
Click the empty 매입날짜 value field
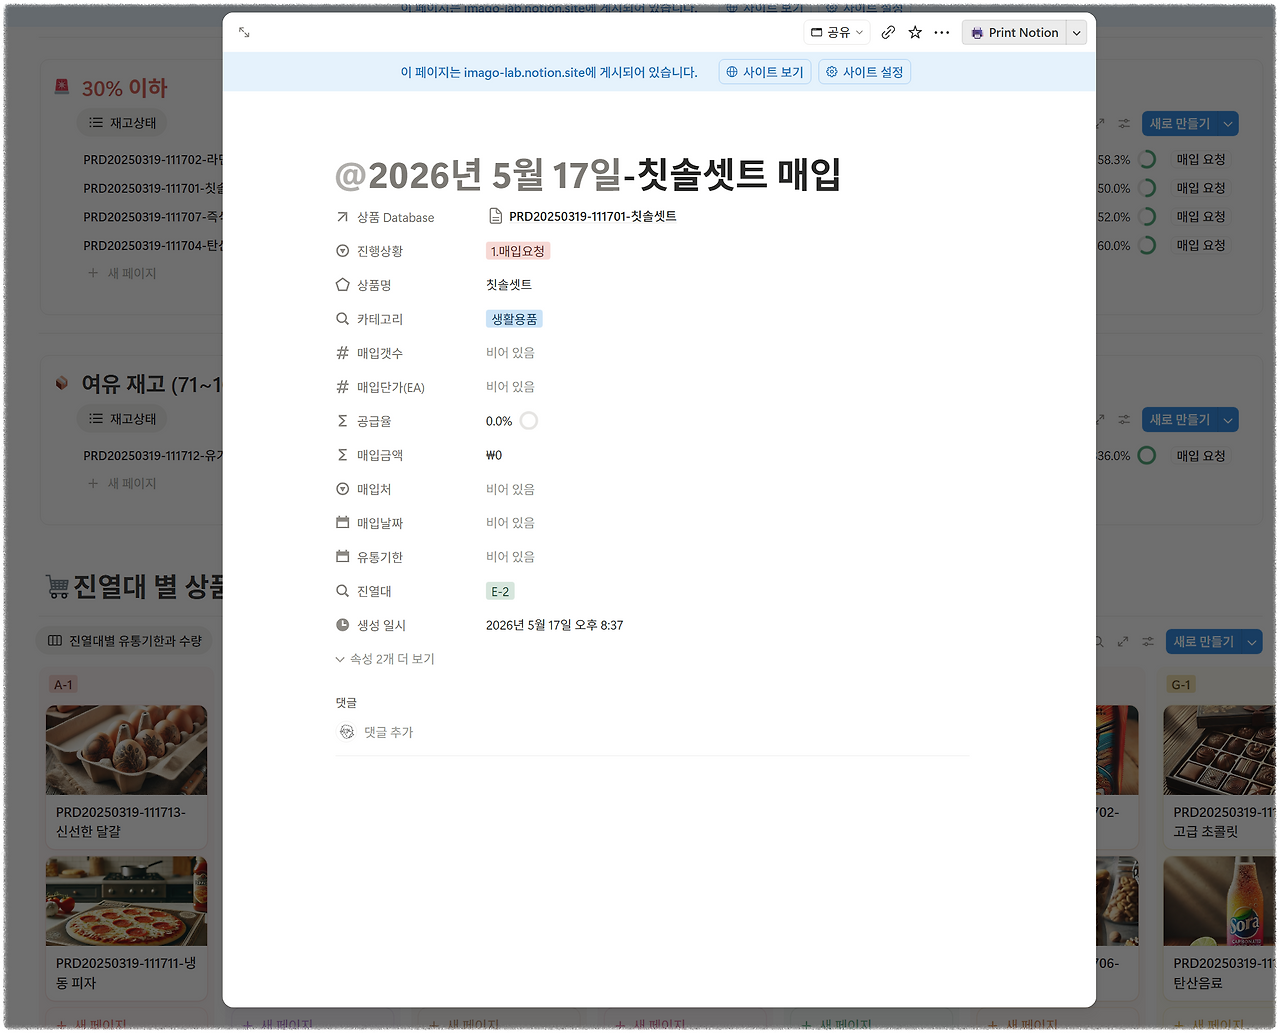(510, 523)
